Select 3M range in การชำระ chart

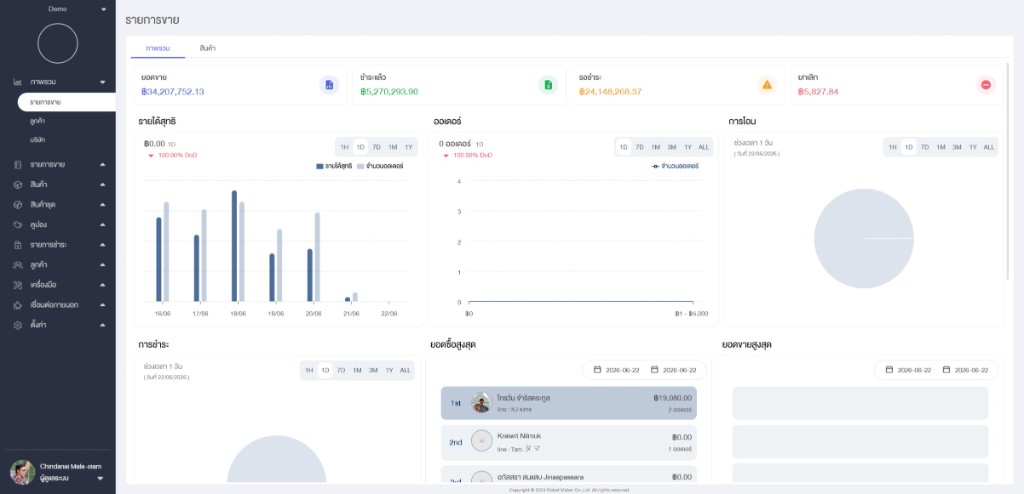[x=373, y=370]
